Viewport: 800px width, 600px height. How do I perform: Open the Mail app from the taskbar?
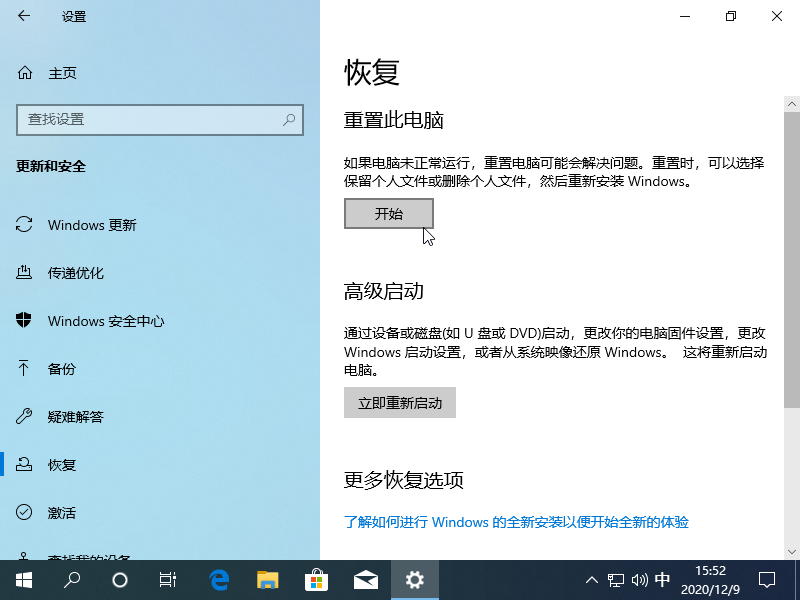tap(366, 580)
